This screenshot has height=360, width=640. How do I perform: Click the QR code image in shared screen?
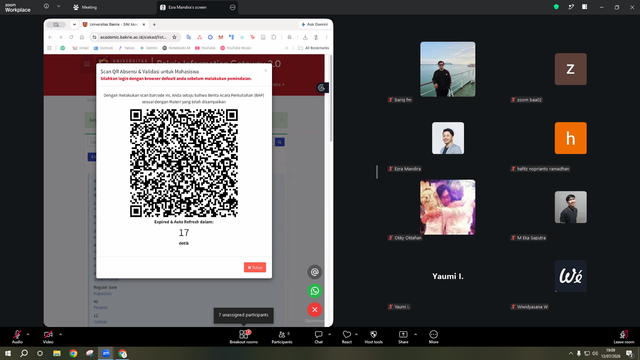tap(184, 163)
